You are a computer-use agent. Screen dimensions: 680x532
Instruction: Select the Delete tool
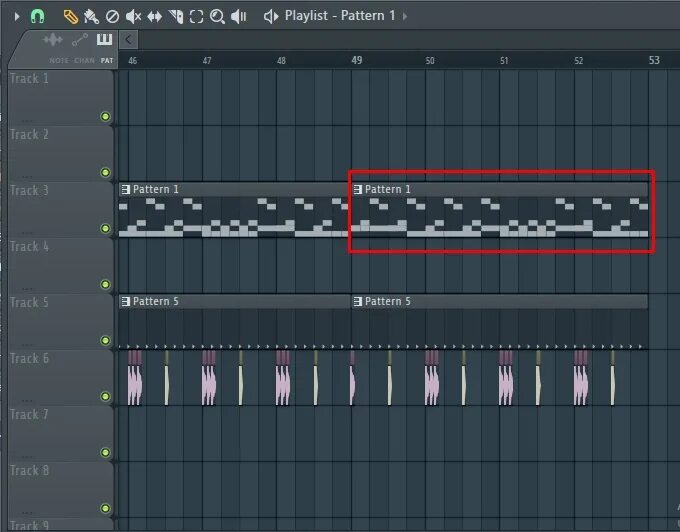pos(112,16)
